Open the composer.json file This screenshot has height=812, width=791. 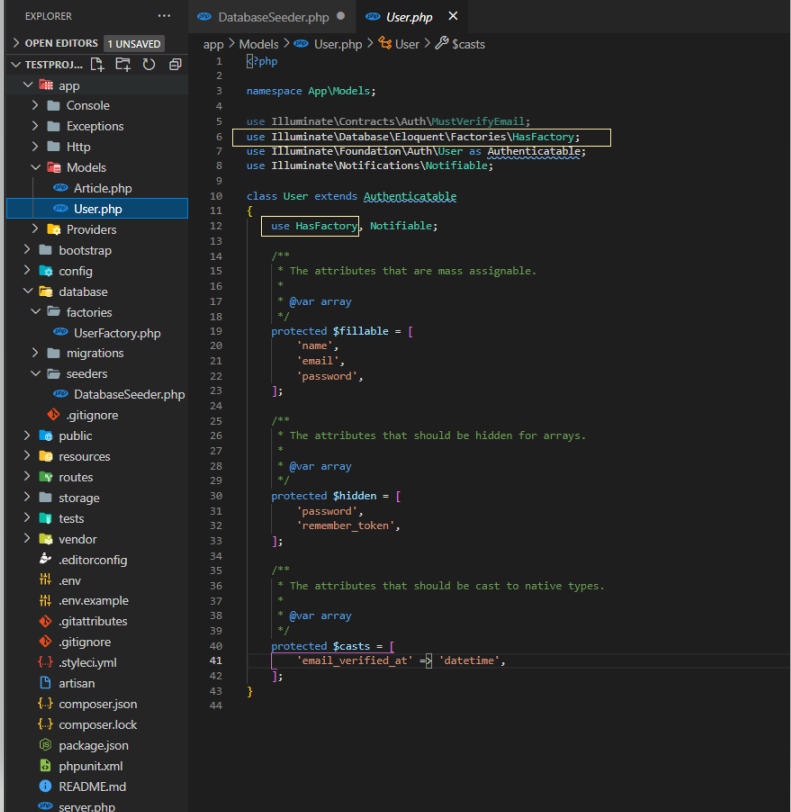tap(98, 704)
